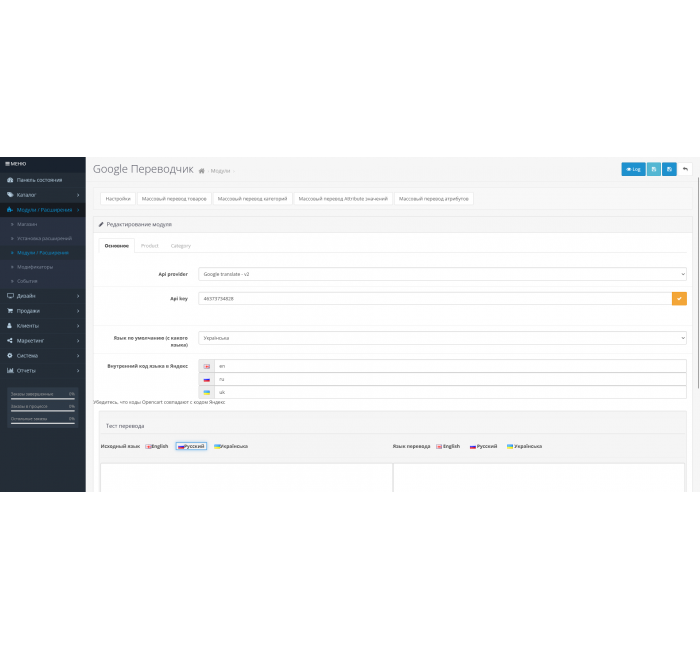Expand the Отчеты menu chevron

pos(78,371)
